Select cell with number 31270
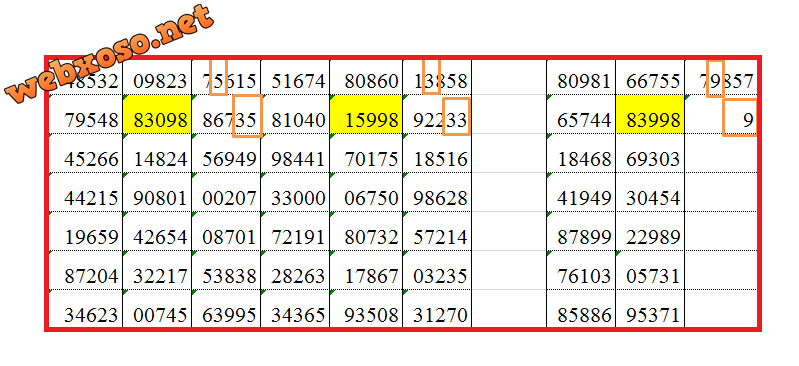This screenshot has height=366, width=799. click(437, 309)
